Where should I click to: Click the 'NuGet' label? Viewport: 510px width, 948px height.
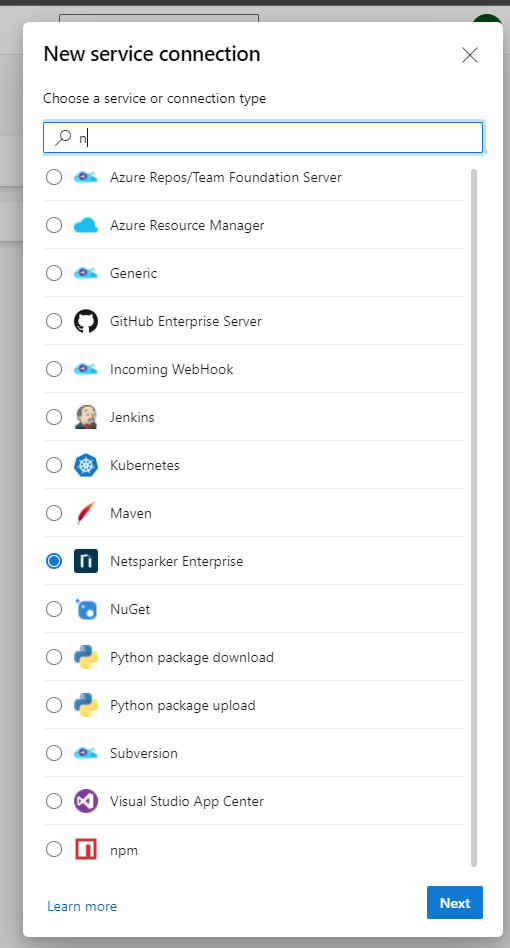(x=130, y=609)
